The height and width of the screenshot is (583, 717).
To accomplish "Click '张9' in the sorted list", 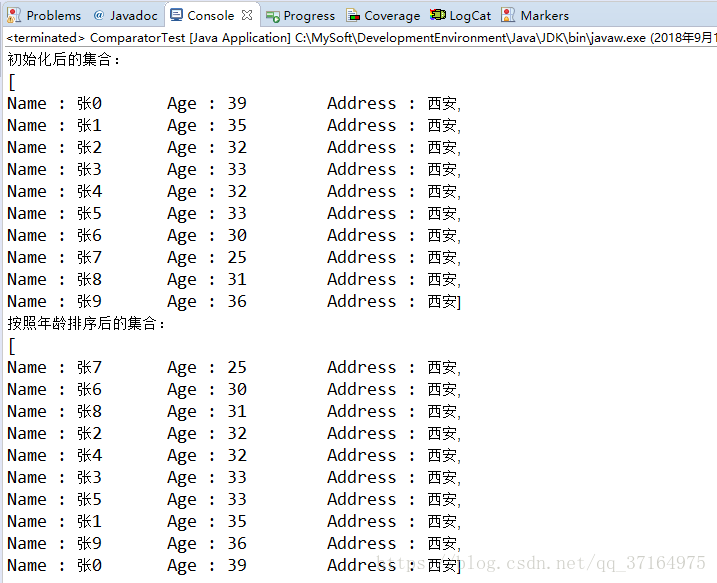I will tap(89, 543).
